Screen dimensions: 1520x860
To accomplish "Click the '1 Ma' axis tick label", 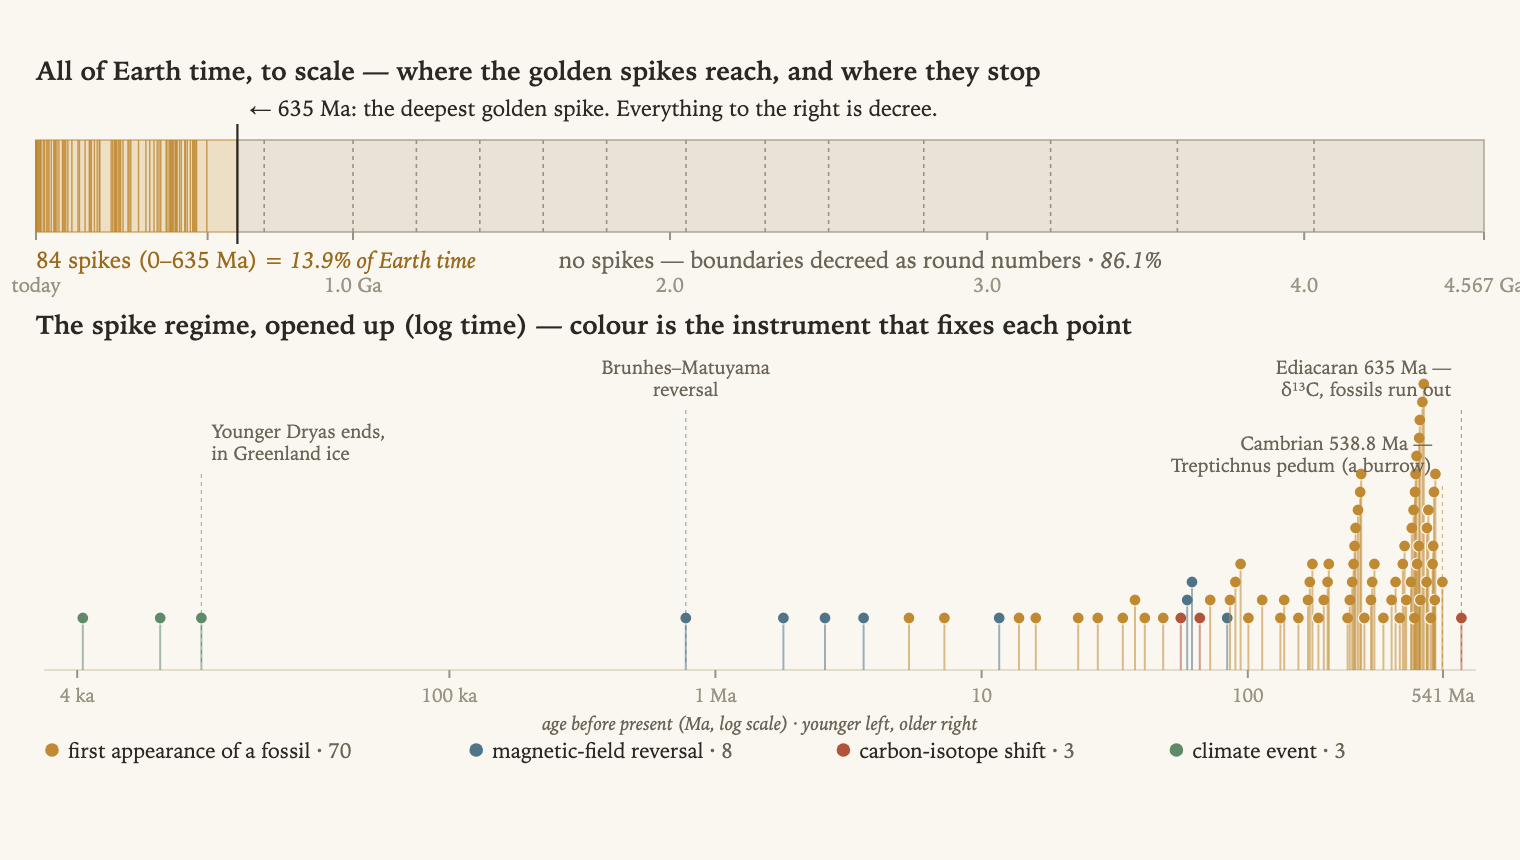I will (716, 695).
